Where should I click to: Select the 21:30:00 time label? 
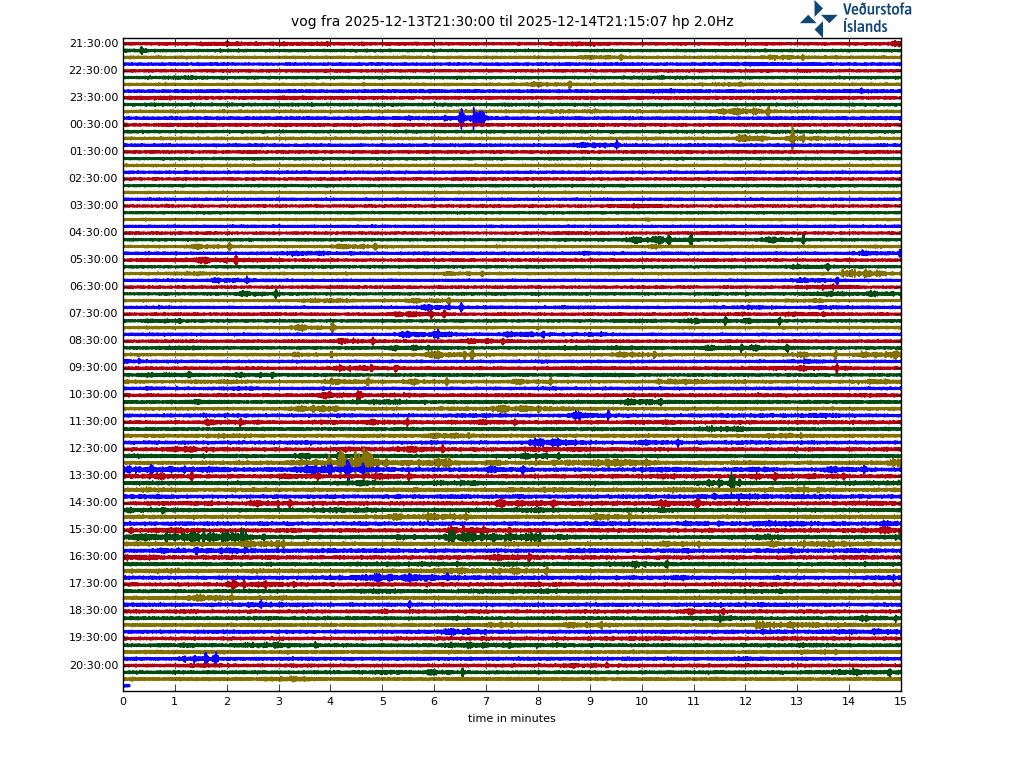(94, 44)
